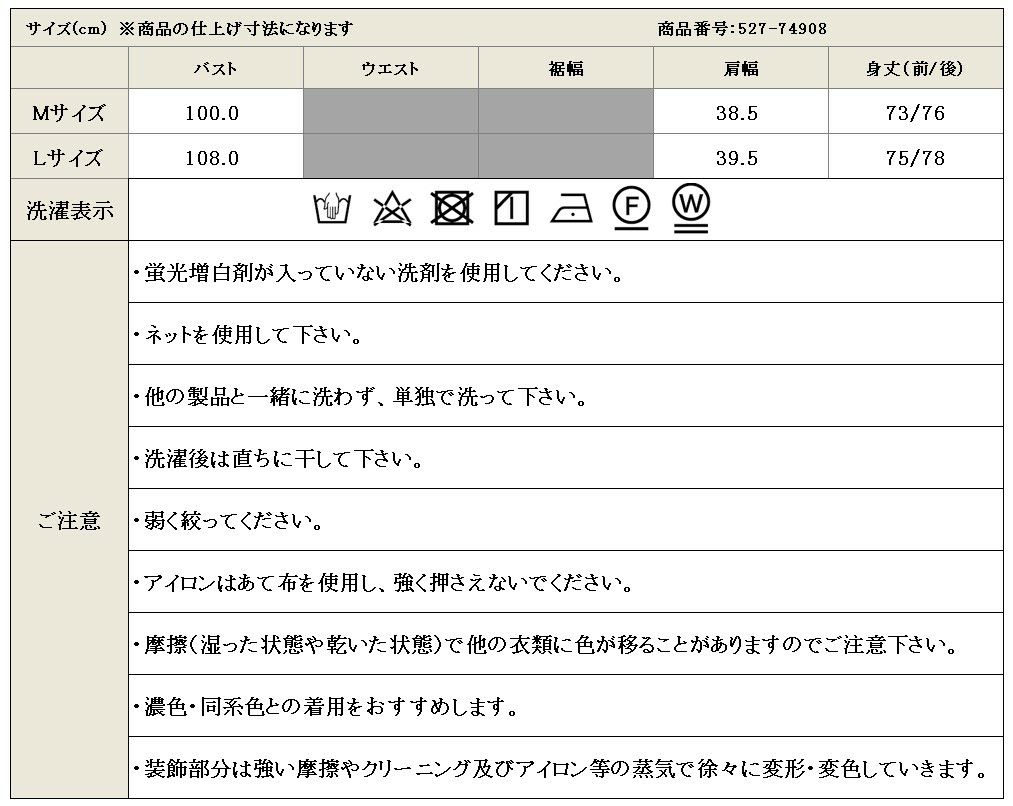Click the hand wash laundry symbol
This screenshot has height=806, width=1013.
click(331, 208)
